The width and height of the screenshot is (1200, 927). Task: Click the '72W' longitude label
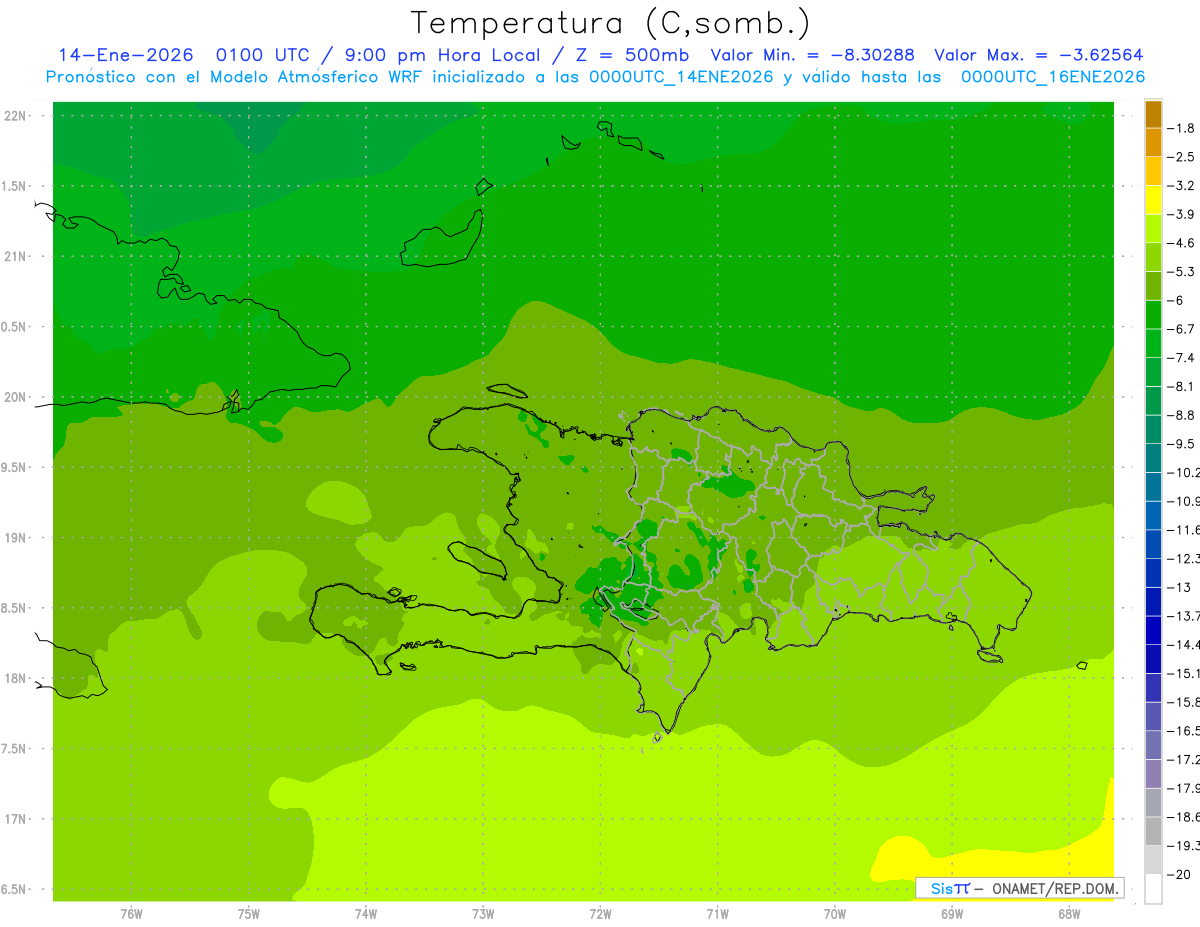pos(600,914)
